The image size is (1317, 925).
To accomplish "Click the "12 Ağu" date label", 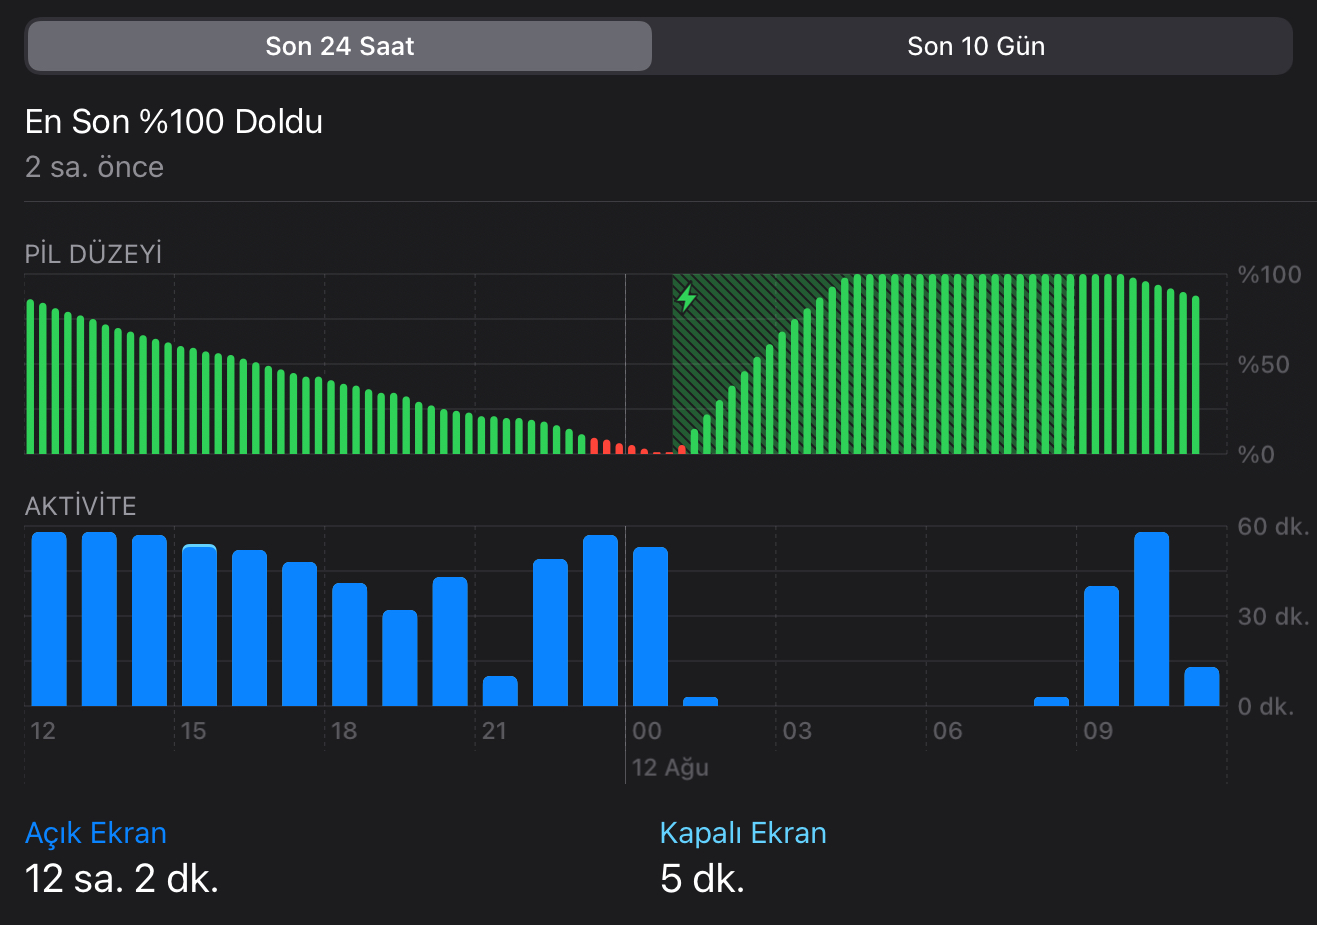I will [670, 768].
